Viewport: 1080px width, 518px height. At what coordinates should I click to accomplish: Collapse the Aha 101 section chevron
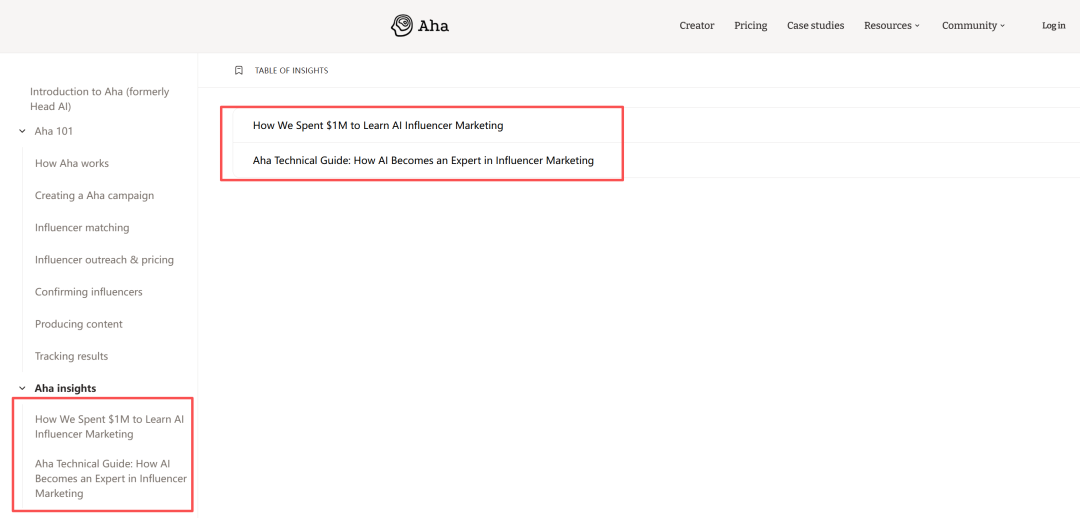point(22,131)
